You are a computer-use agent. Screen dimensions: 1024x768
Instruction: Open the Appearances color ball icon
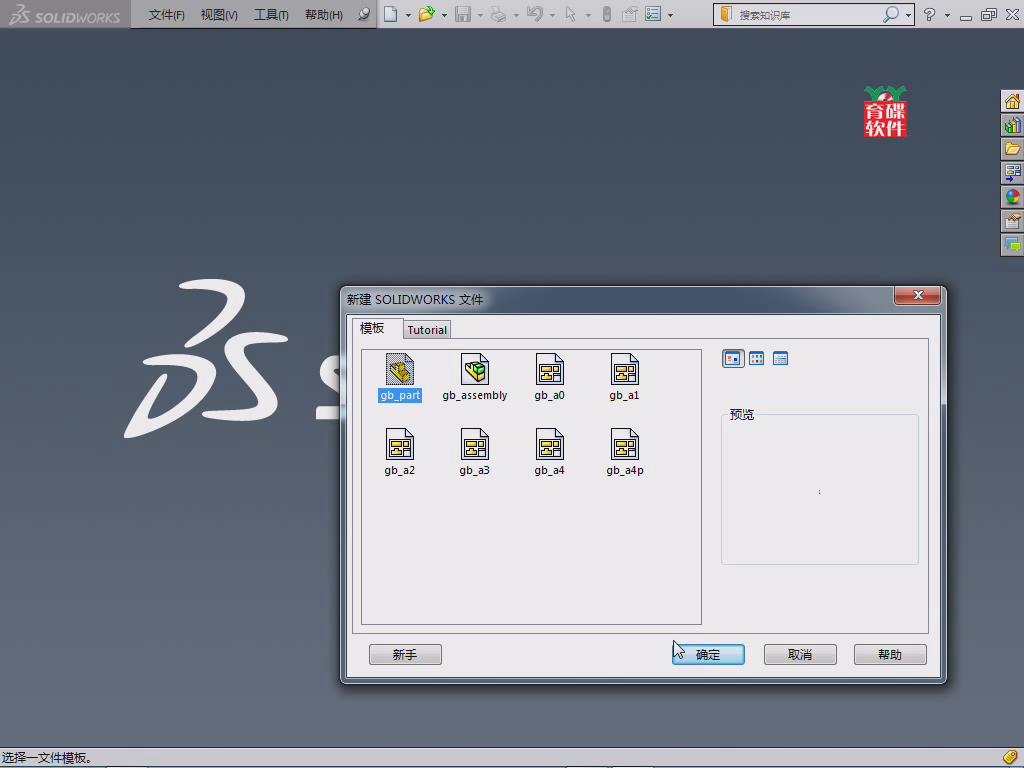point(1012,197)
